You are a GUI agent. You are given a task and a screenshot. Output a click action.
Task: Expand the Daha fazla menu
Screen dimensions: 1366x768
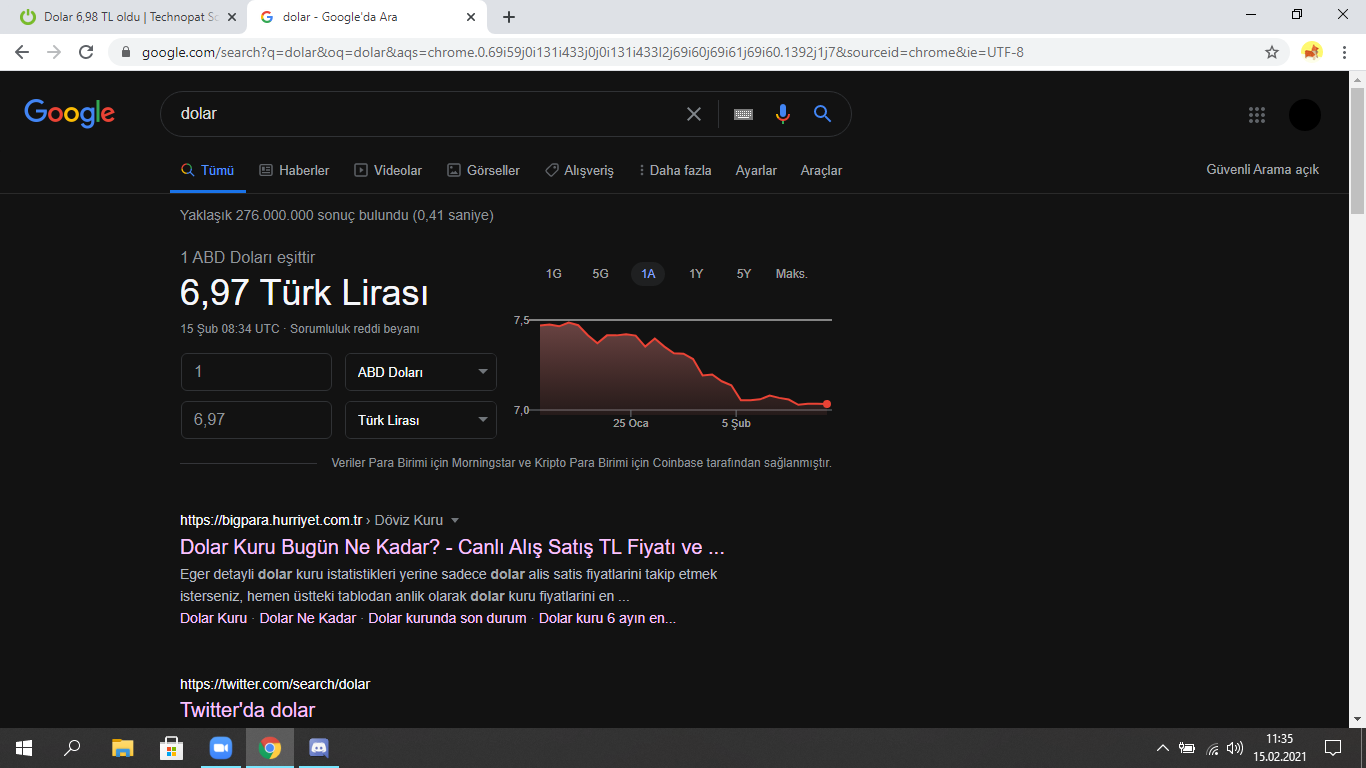point(675,171)
